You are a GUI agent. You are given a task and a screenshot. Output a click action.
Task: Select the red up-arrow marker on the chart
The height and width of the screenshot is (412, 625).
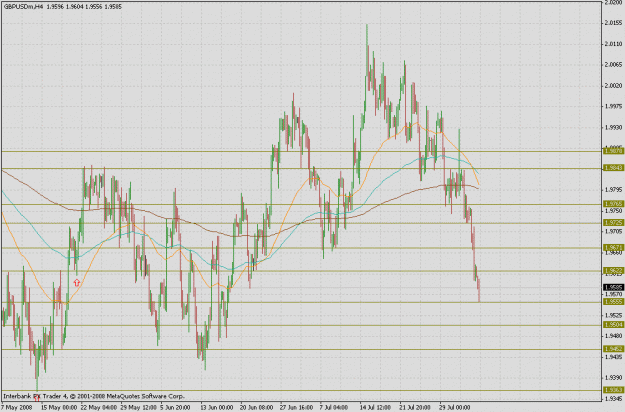[77, 283]
